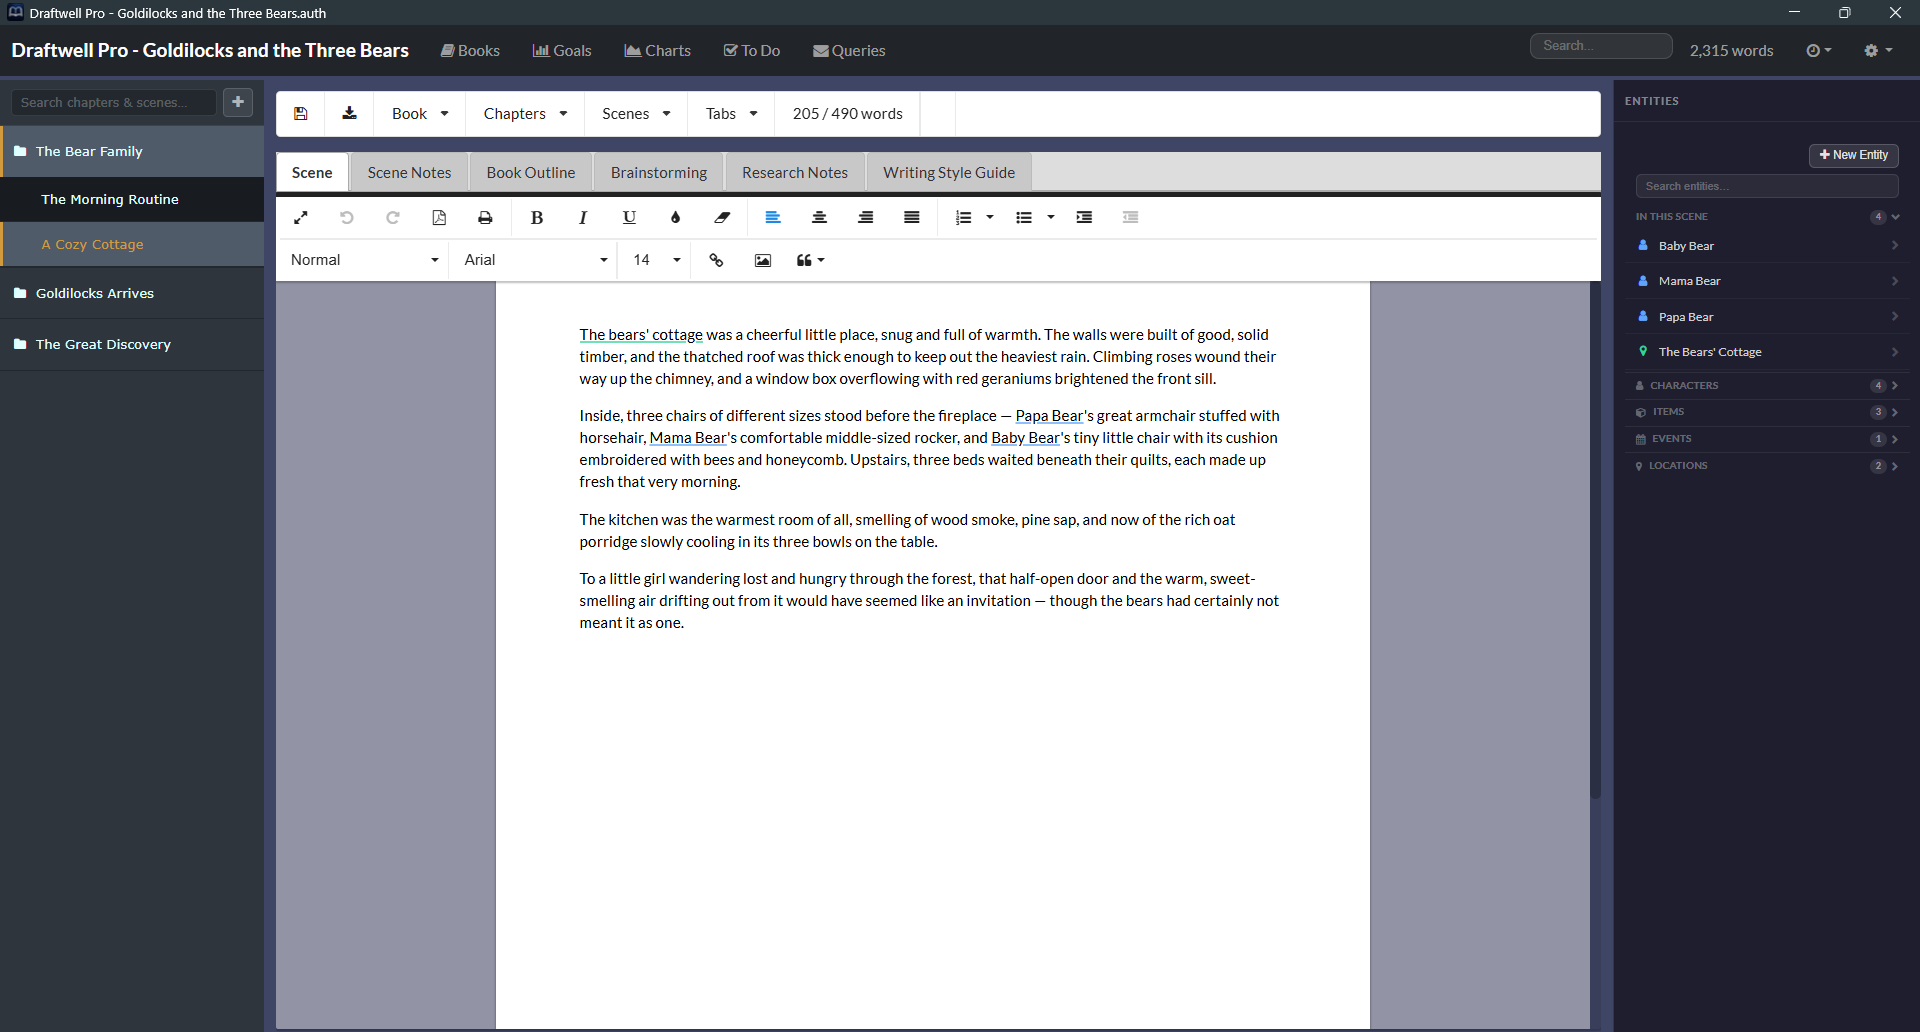Viewport: 1920px width, 1032px height.
Task: Open bulleted list style dropdown arrow
Action: pyautogui.click(x=1051, y=217)
